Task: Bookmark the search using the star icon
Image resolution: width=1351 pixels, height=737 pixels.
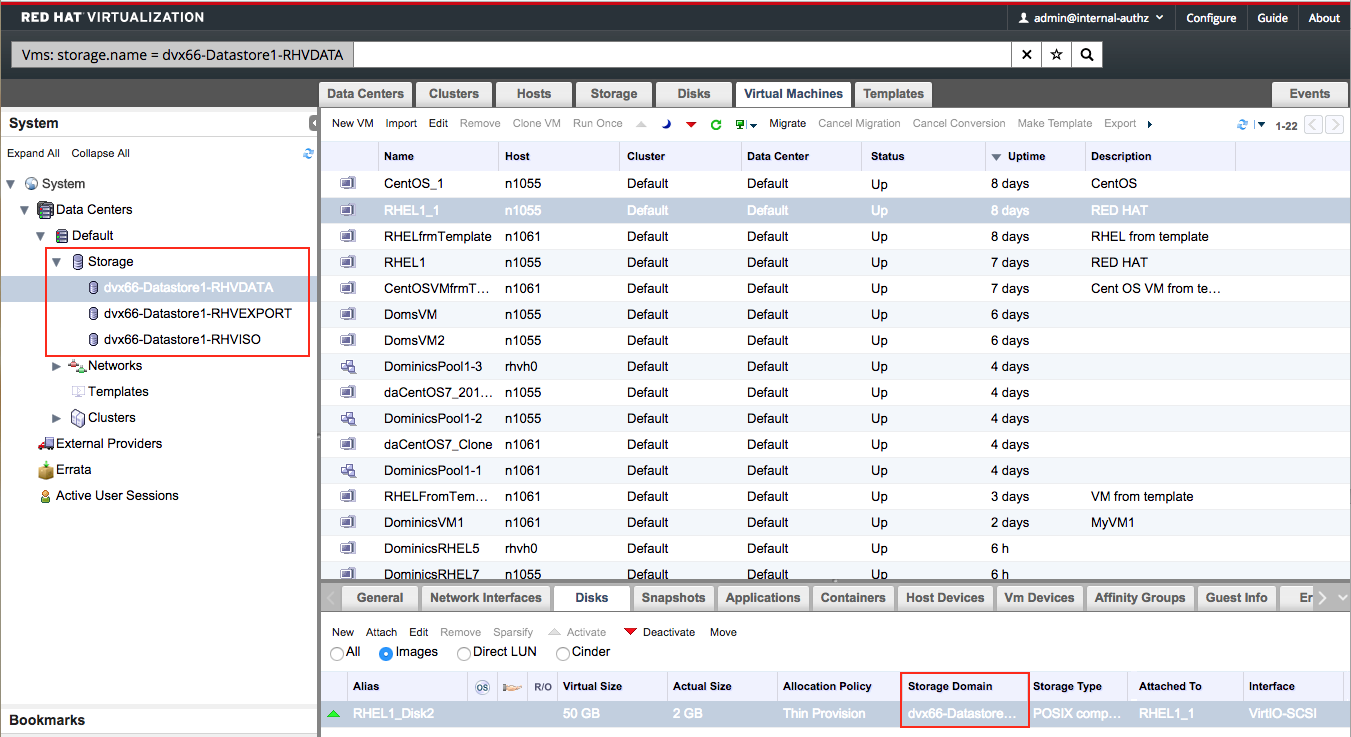Action: pyautogui.click(x=1056, y=55)
